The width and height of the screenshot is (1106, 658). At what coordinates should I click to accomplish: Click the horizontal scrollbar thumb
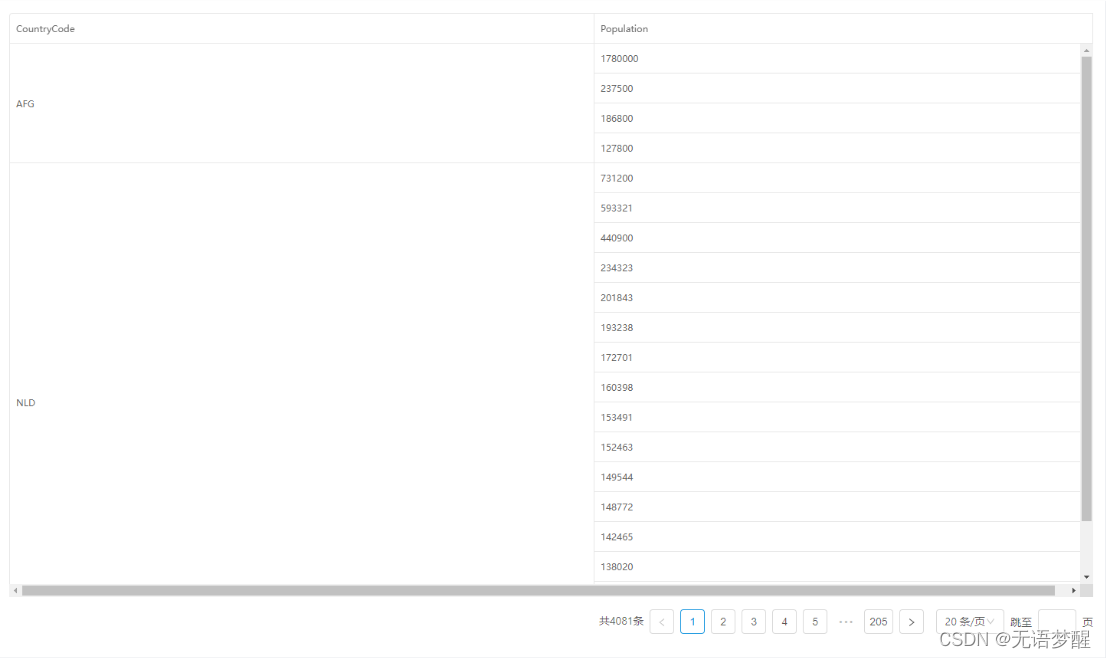538,590
